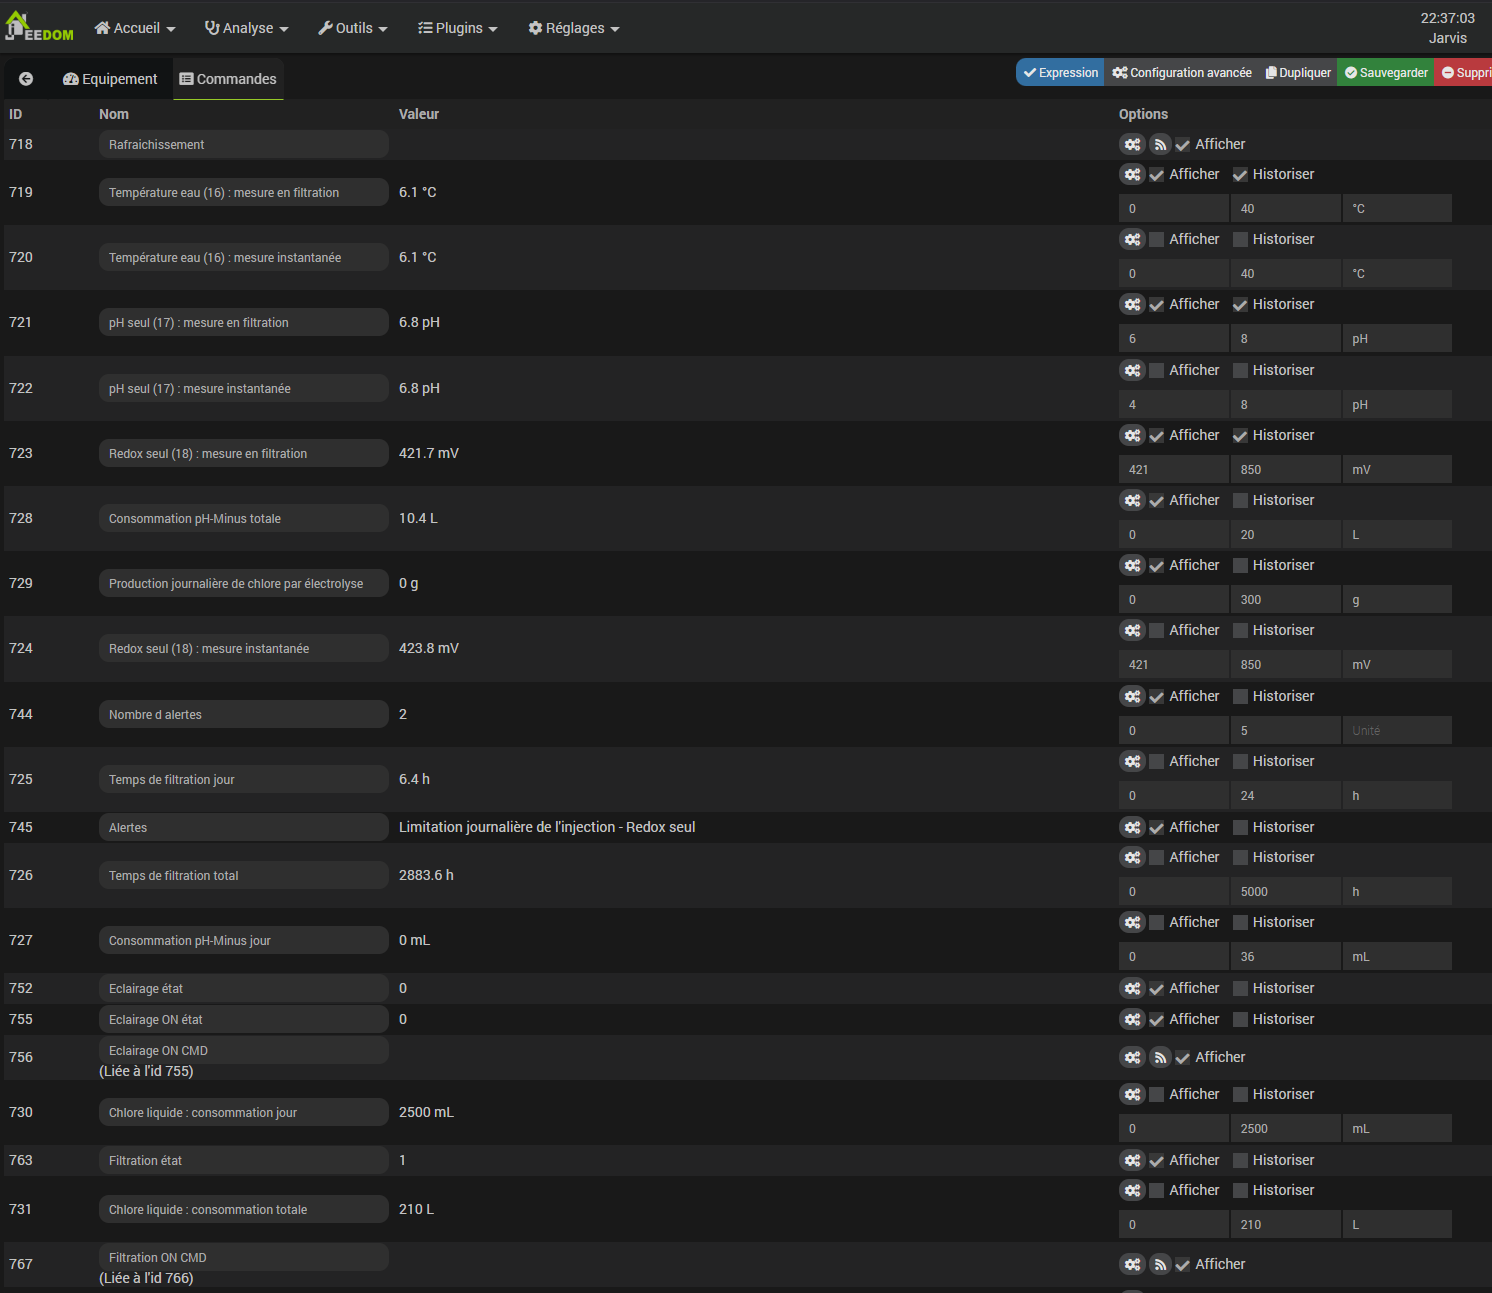This screenshot has width=1492, height=1293.
Task: Open gear for Eclairage ON état
Action: click(x=1132, y=1019)
